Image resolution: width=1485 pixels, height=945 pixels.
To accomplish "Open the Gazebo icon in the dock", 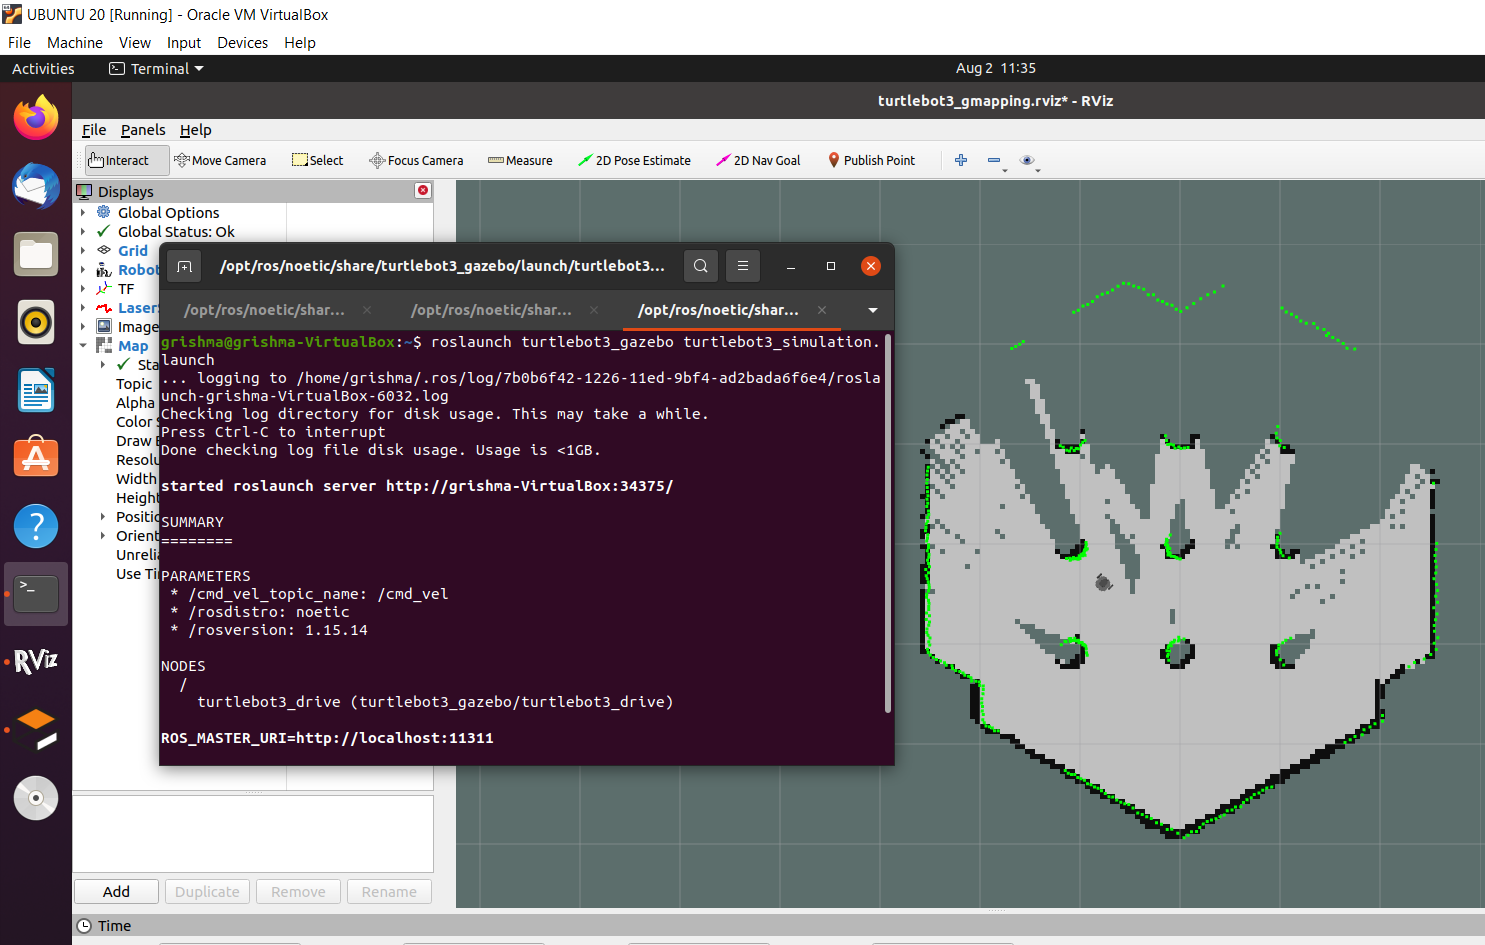I will (36, 729).
